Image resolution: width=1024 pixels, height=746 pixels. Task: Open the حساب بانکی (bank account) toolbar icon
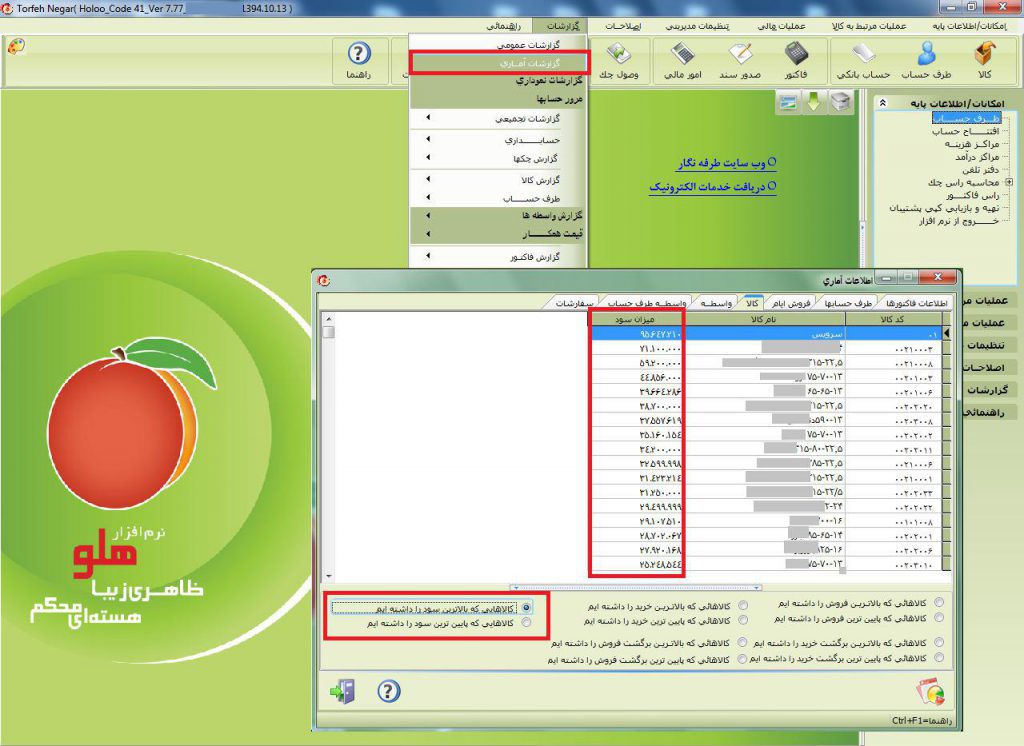(x=863, y=61)
